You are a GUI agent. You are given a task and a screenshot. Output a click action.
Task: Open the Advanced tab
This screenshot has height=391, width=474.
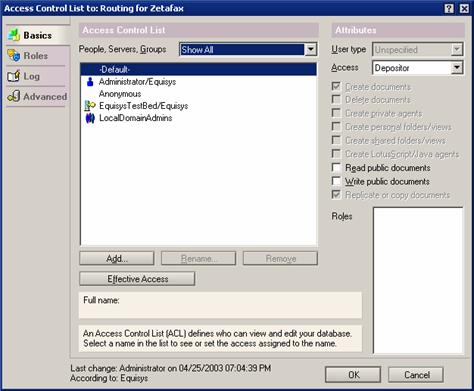pyautogui.click(x=36, y=97)
